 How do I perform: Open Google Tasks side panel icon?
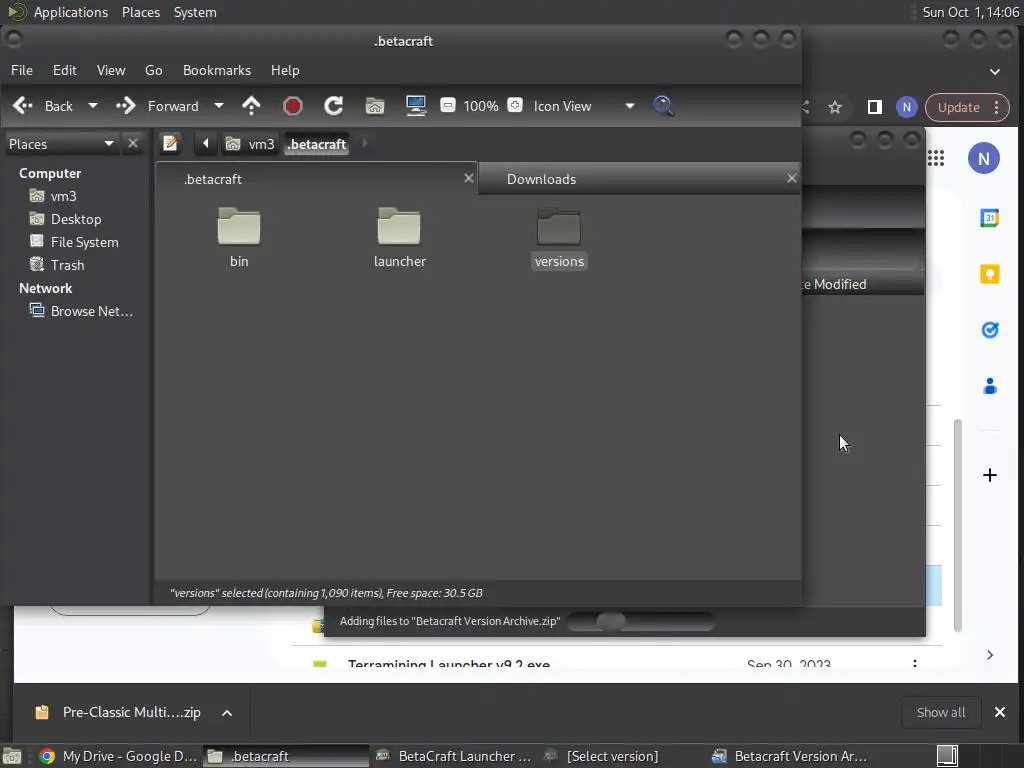pos(990,330)
